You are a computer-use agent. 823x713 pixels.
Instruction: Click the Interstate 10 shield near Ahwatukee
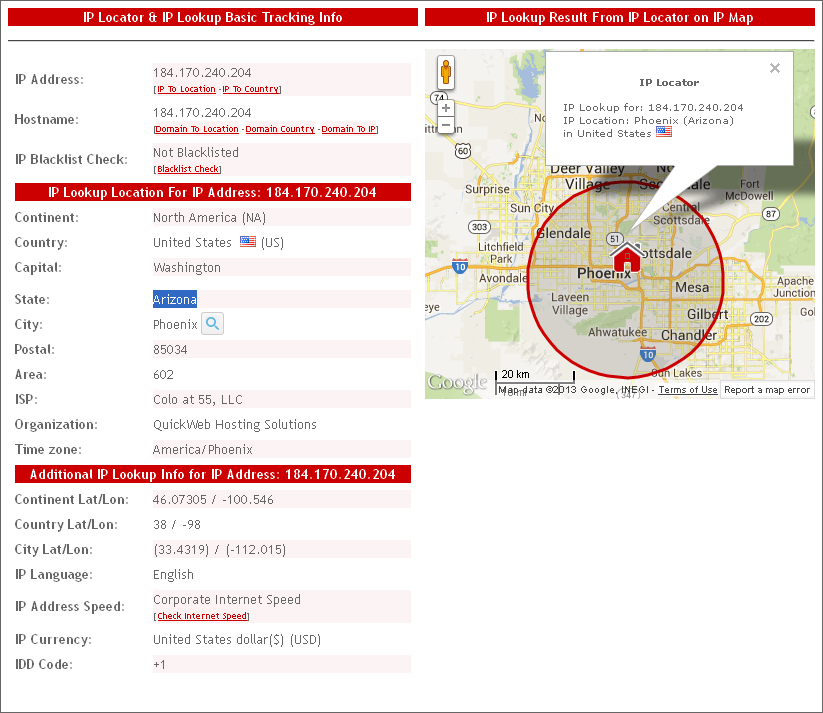click(648, 354)
